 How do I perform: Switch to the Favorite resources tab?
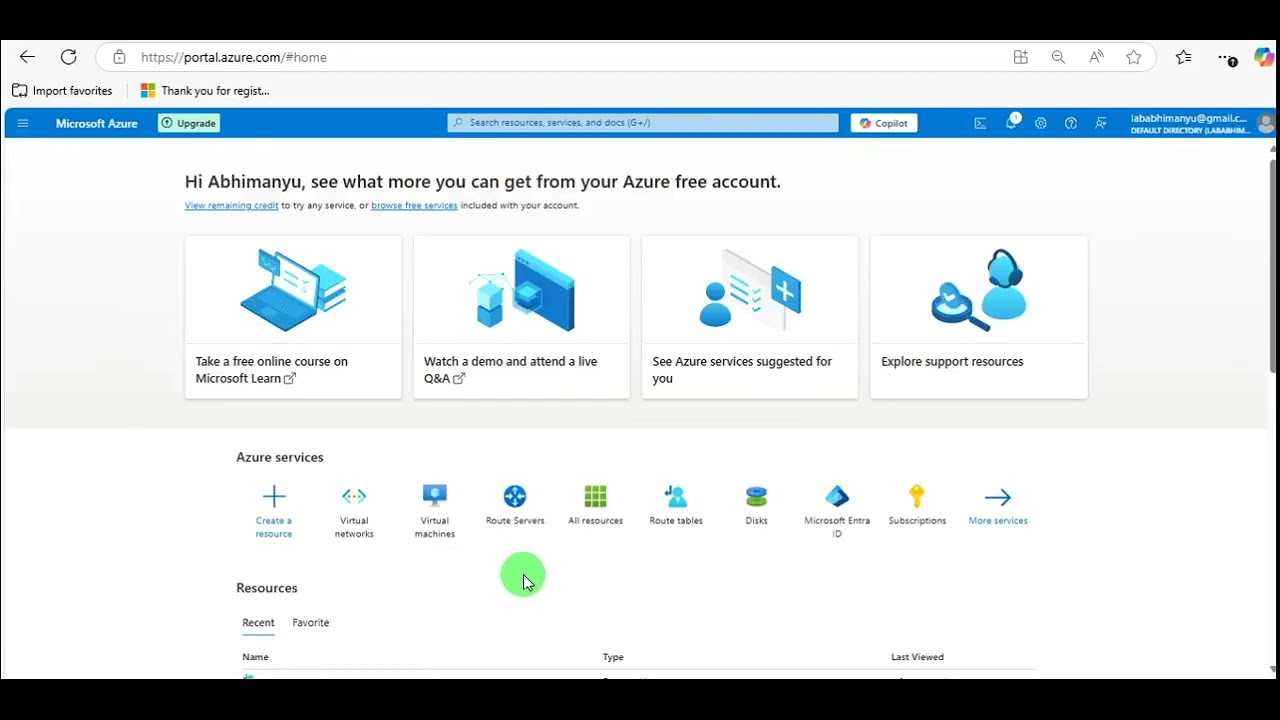tap(311, 622)
